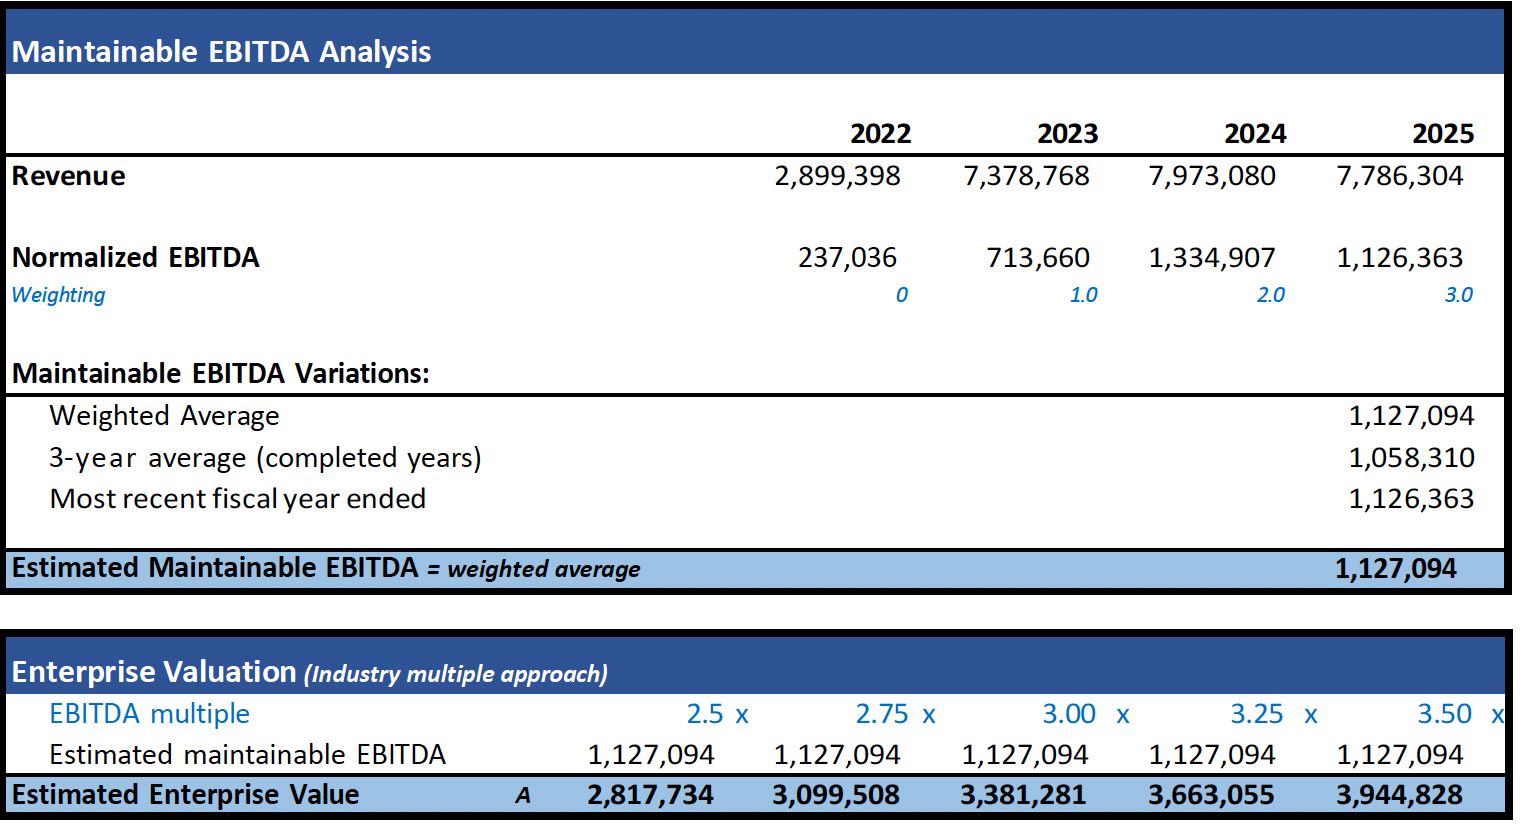This screenshot has width=1520, height=826.
Task: Select the 2022 column header
Action: (x=880, y=134)
